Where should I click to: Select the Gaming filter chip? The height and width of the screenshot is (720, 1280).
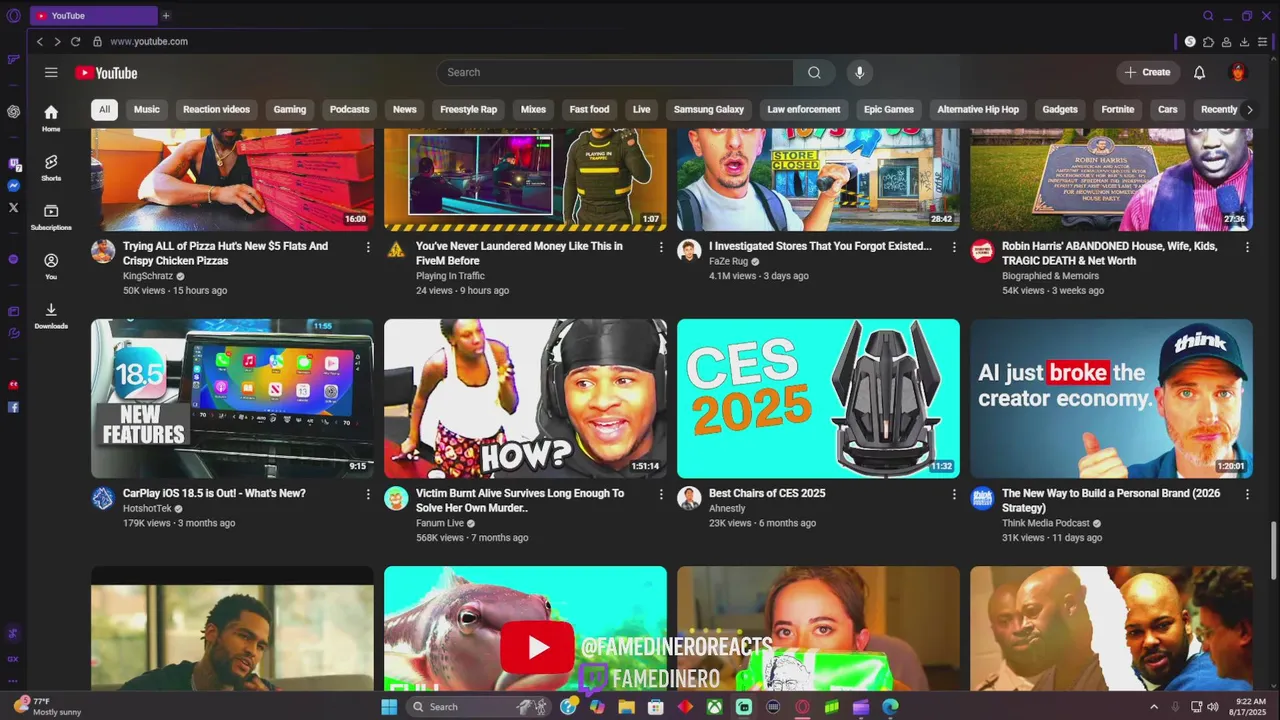click(290, 109)
